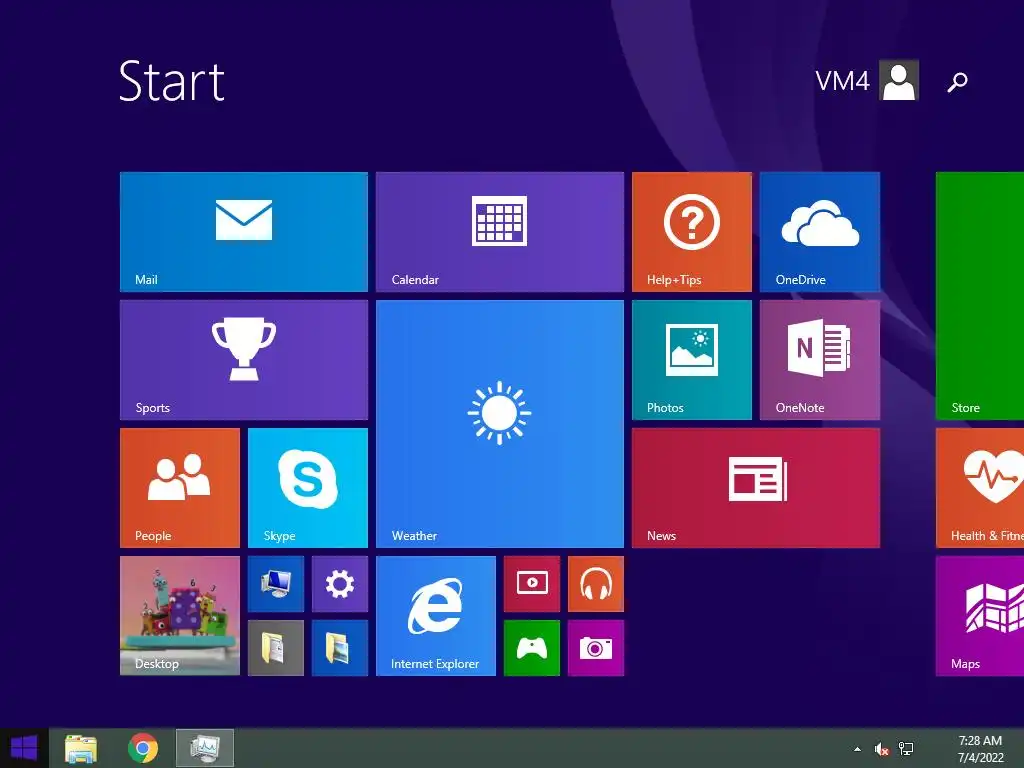
Task: Open the OneNote tile
Action: point(820,360)
